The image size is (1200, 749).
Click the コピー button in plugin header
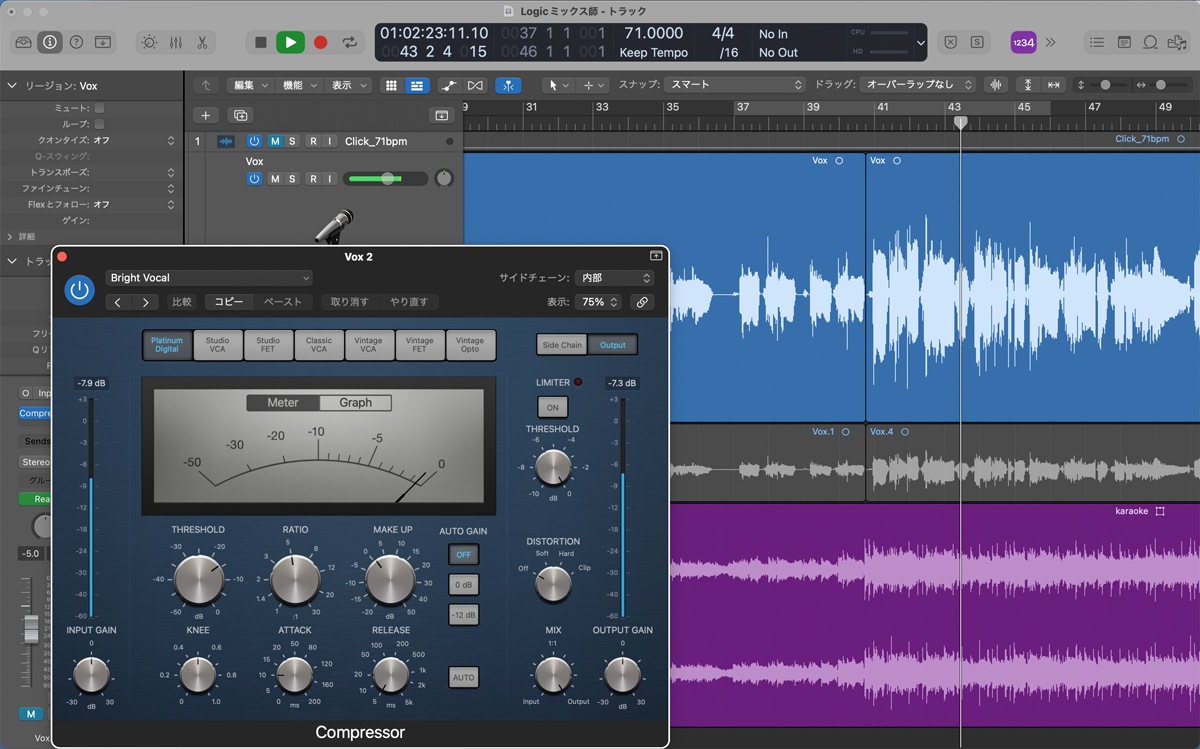pos(229,302)
